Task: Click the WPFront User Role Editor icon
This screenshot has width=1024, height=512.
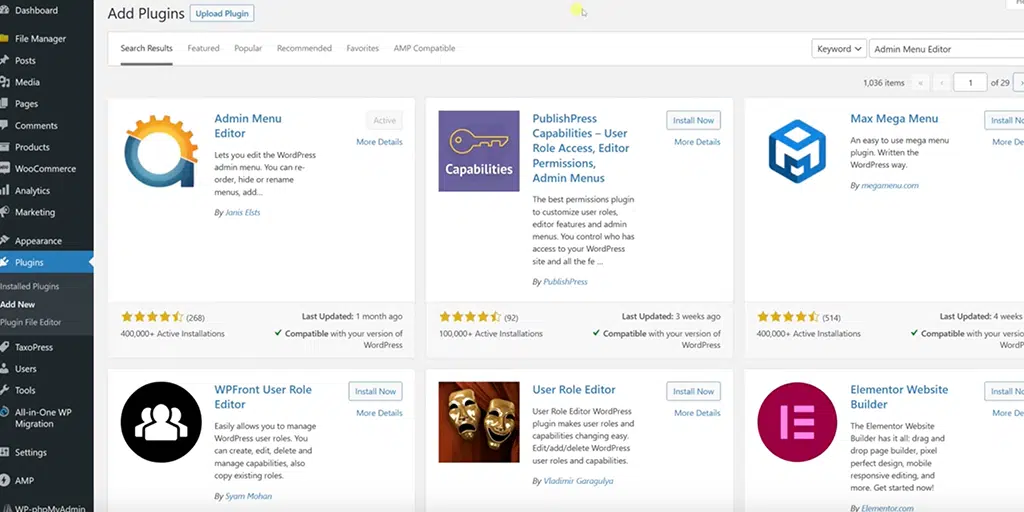Action: (x=161, y=422)
